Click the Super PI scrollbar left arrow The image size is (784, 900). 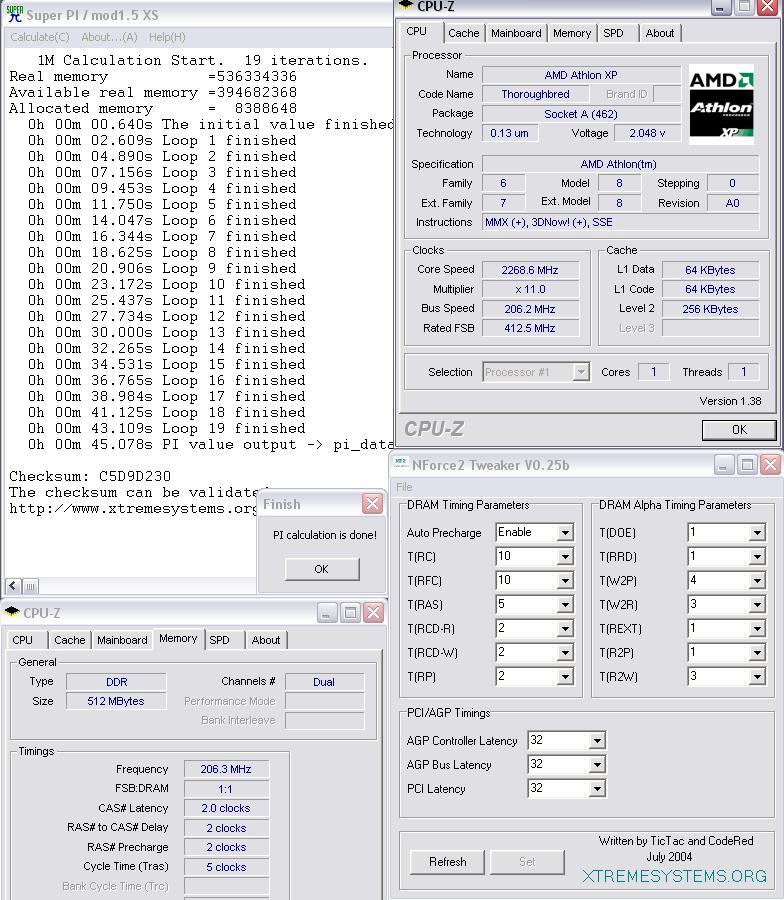click(13, 586)
